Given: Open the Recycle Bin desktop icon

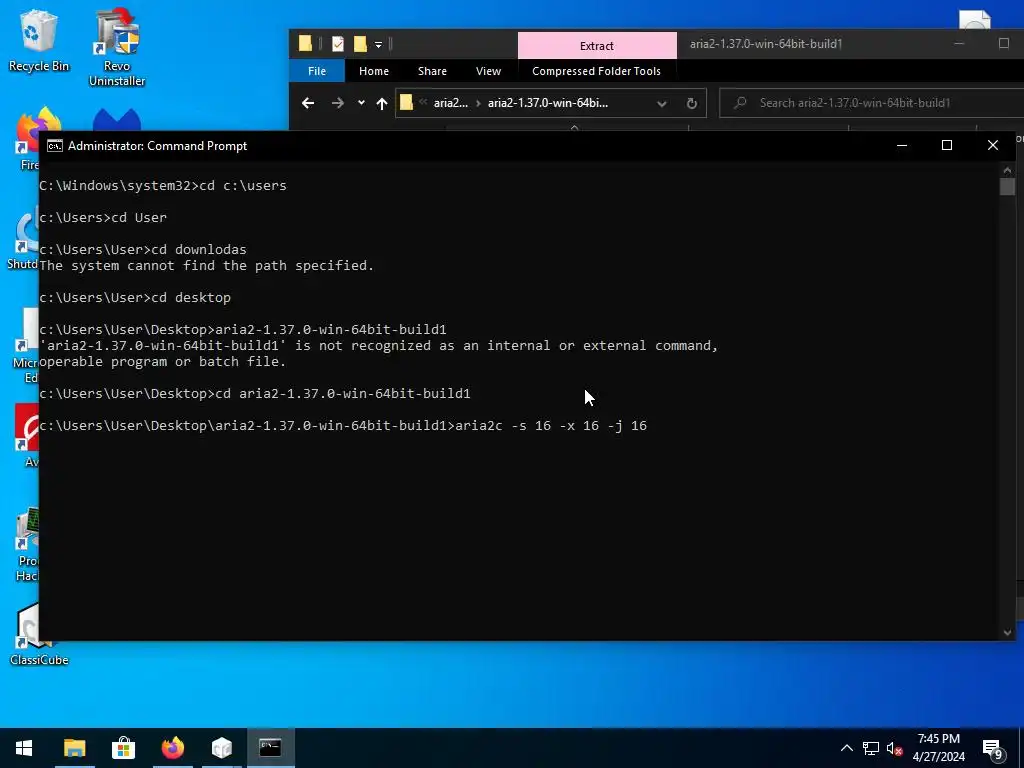Looking at the screenshot, I should coord(39,41).
